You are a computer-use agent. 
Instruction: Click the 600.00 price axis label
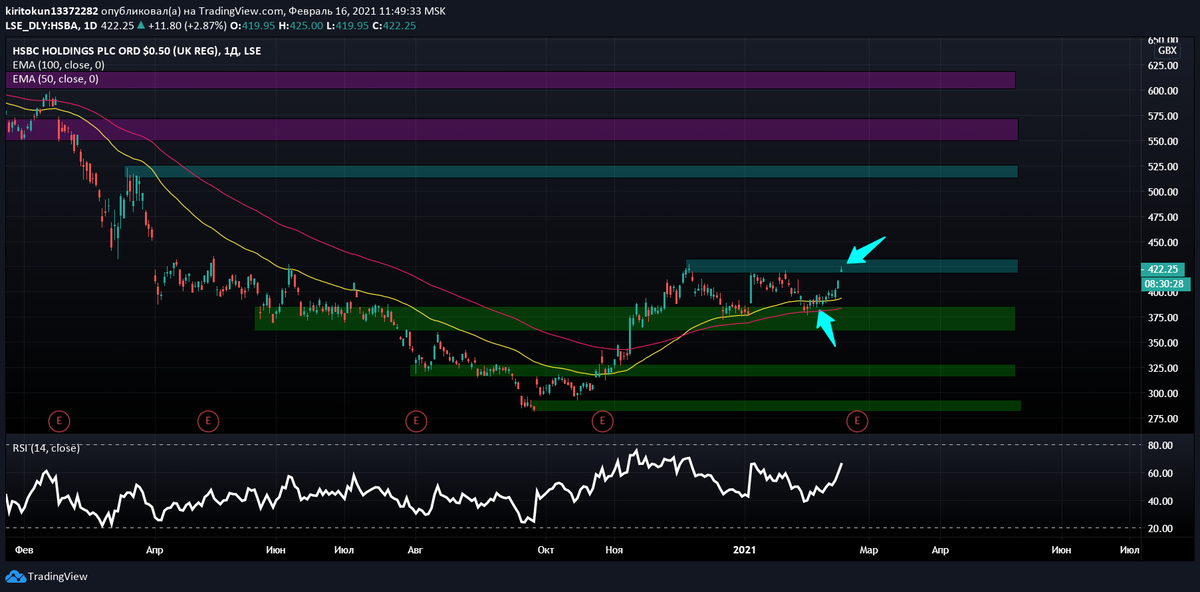pyautogui.click(x=1162, y=90)
